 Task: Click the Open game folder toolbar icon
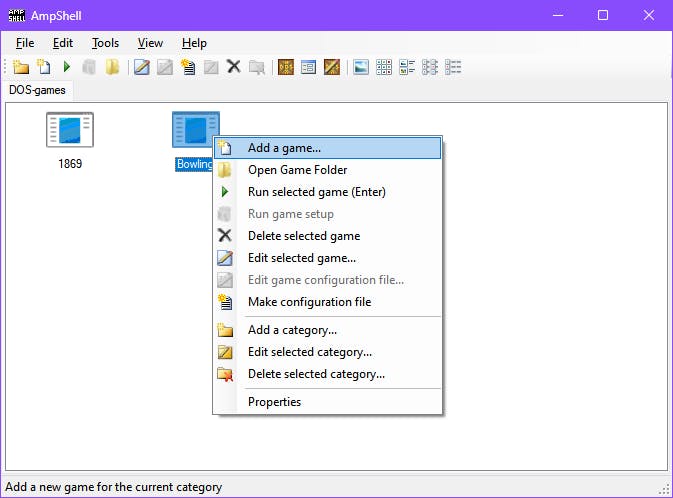click(112, 67)
